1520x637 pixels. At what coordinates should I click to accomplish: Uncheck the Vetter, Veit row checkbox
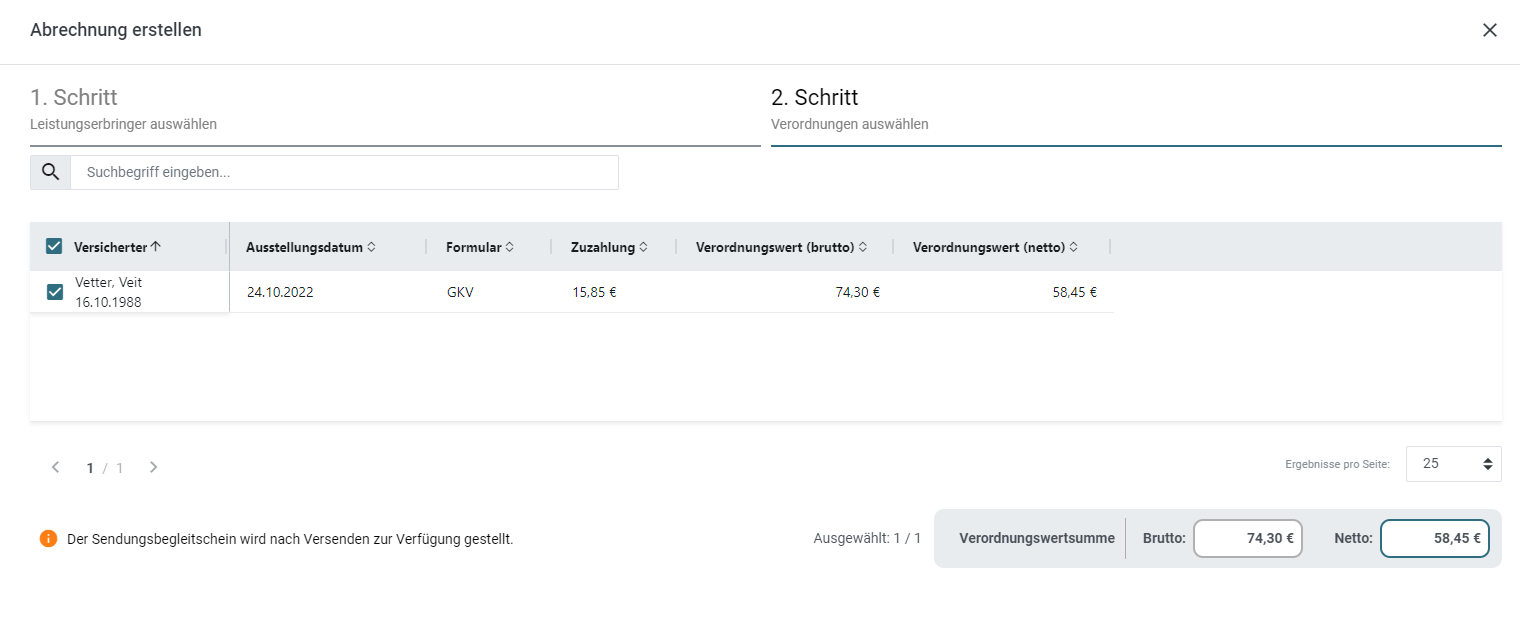(55, 292)
